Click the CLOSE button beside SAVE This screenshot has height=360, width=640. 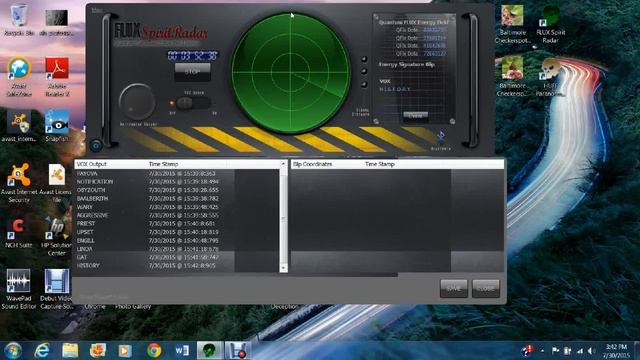click(x=486, y=288)
